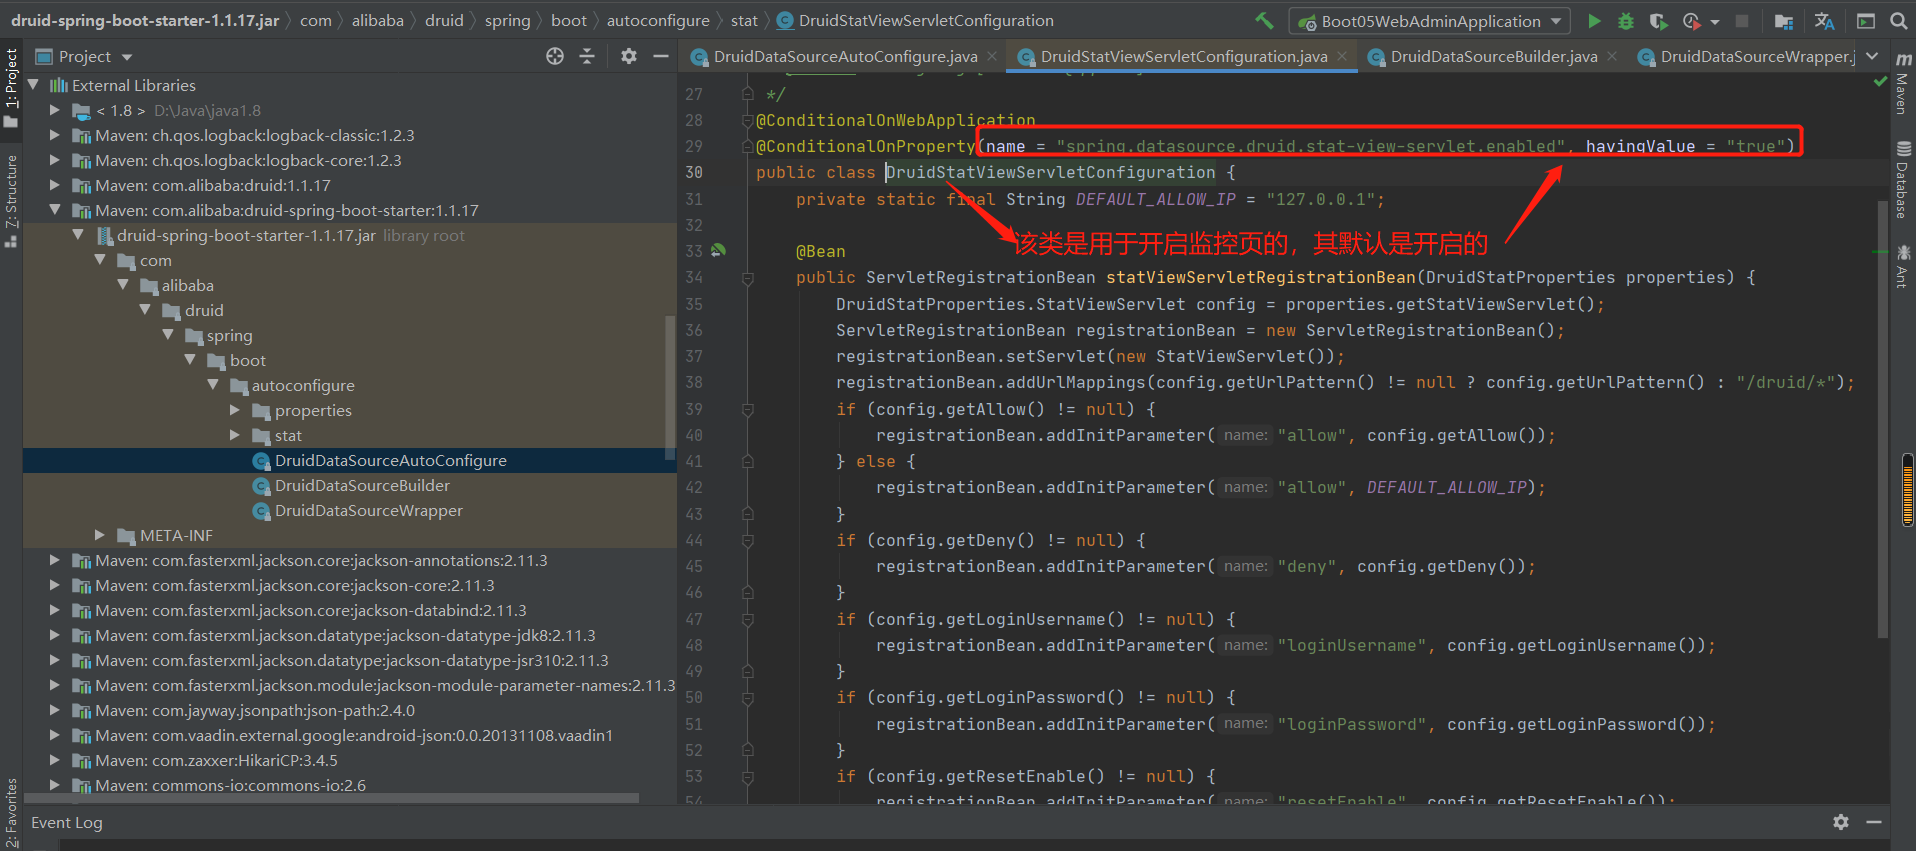Collapse the druid-spring-boot-starter-1.1.17.jar node
The image size is (1916, 851).
pyautogui.click(x=79, y=235)
